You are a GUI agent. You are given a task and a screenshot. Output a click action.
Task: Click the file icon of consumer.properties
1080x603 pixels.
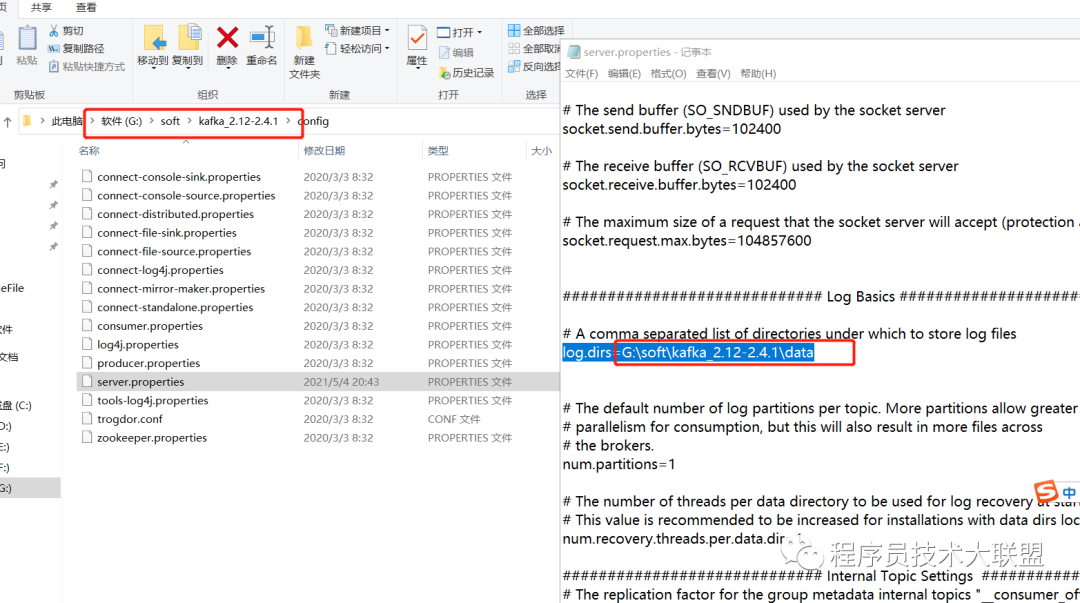[87, 325]
